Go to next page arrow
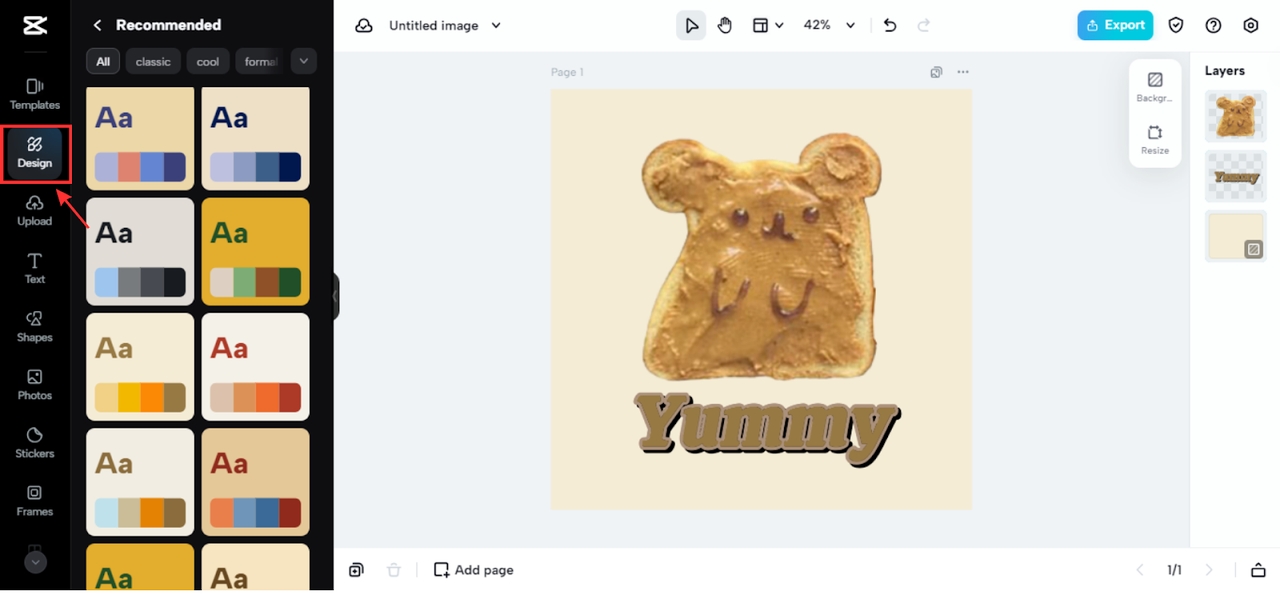 click(x=1209, y=570)
